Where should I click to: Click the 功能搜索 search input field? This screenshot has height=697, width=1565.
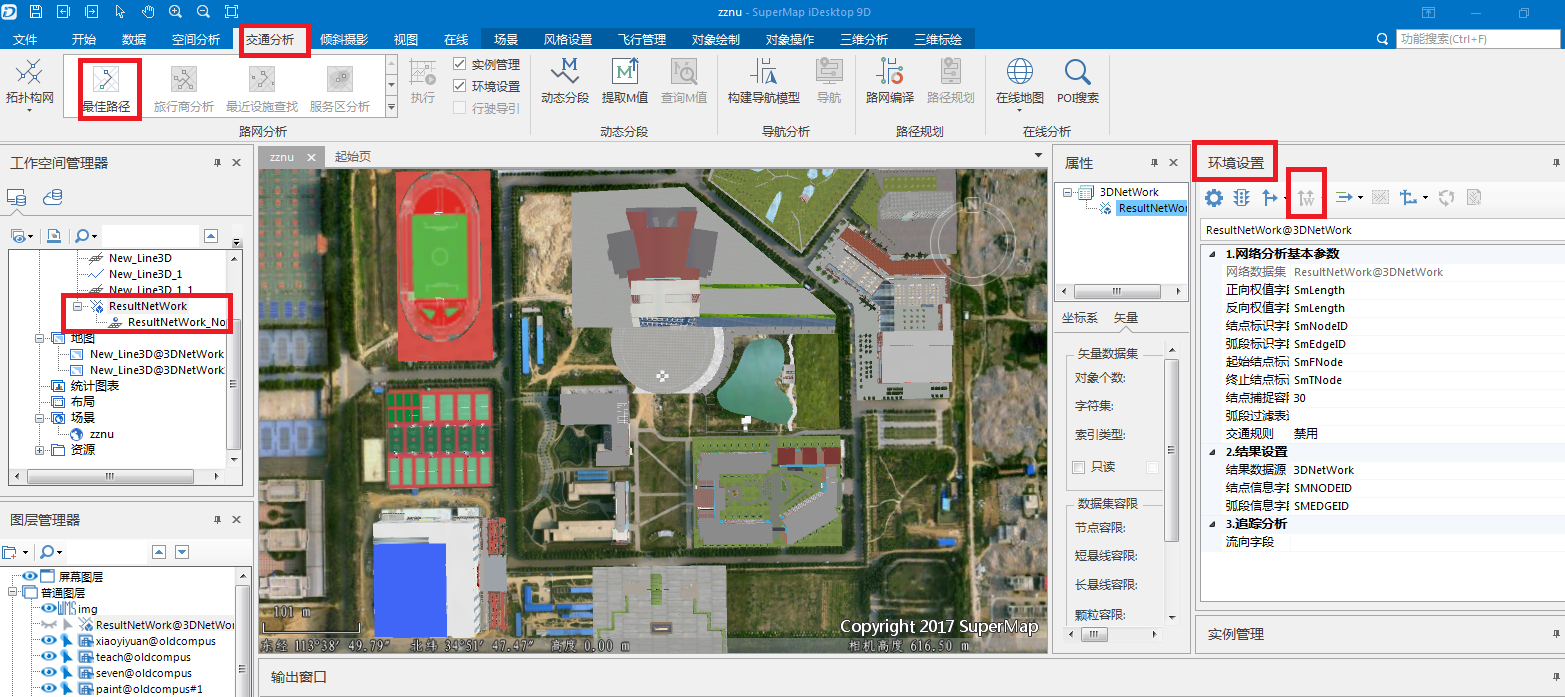[1478, 39]
